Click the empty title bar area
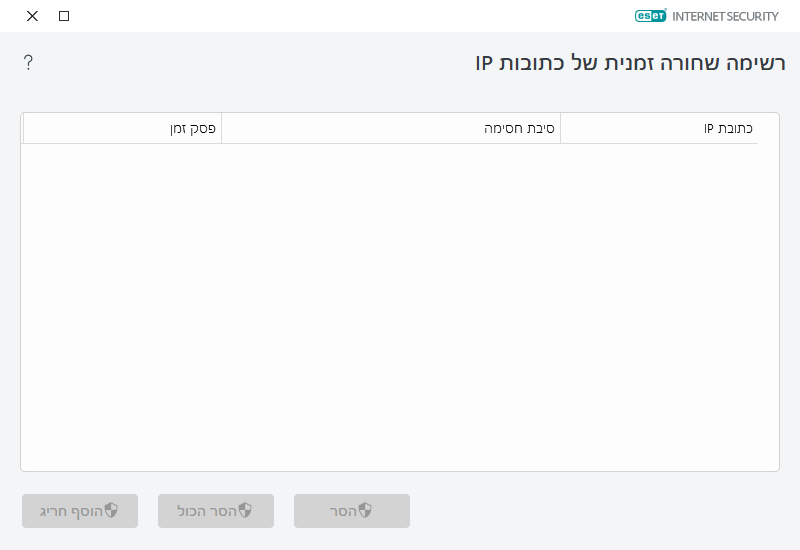800x550 pixels. [x=350, y=16]
